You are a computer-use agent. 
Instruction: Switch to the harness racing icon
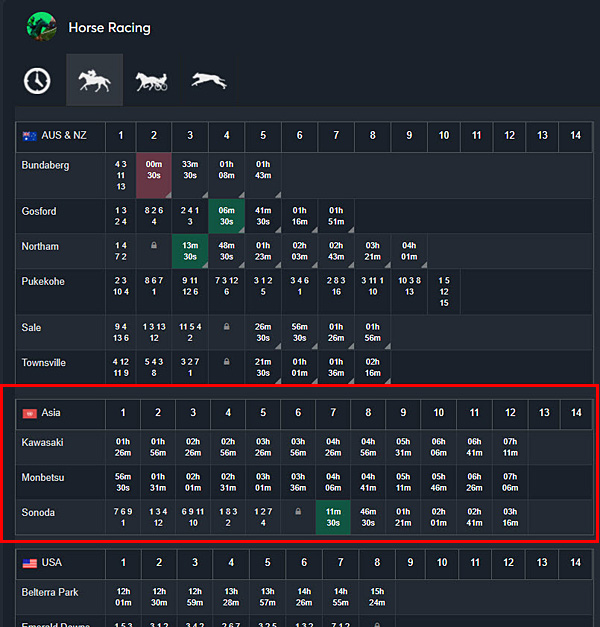click(152, 81)
